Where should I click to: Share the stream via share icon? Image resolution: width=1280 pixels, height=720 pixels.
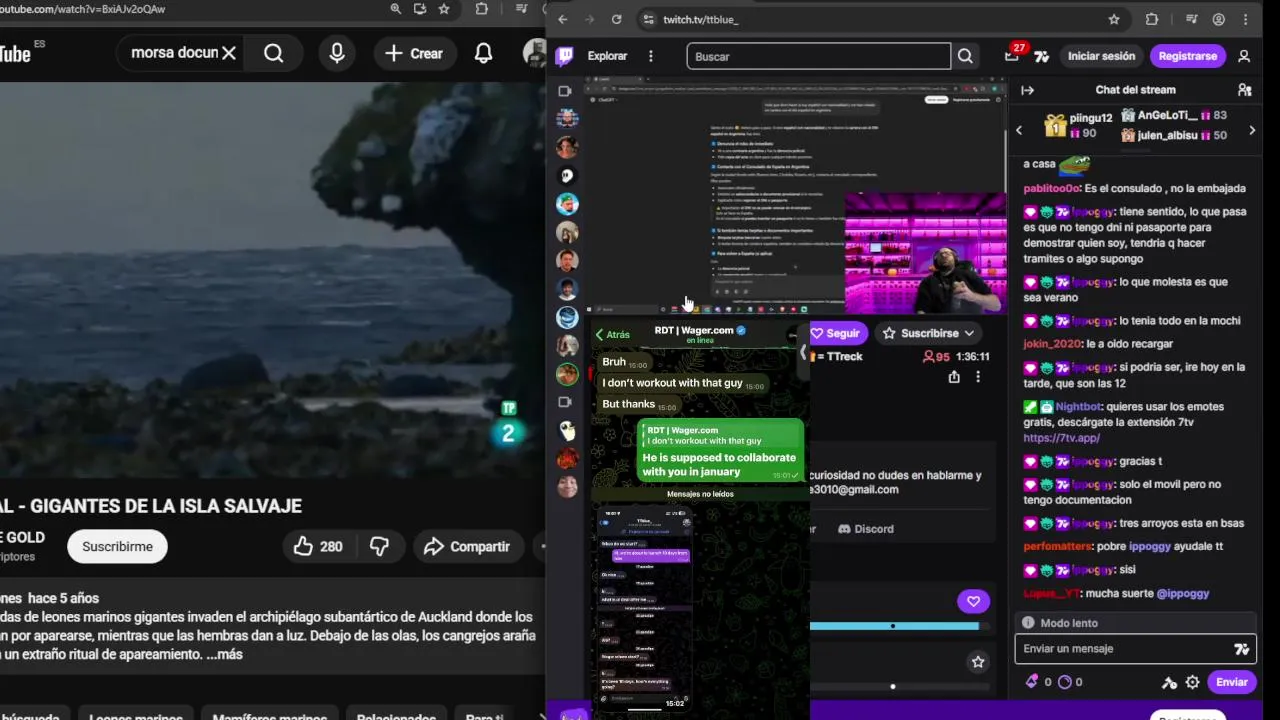tap(954, 377)
